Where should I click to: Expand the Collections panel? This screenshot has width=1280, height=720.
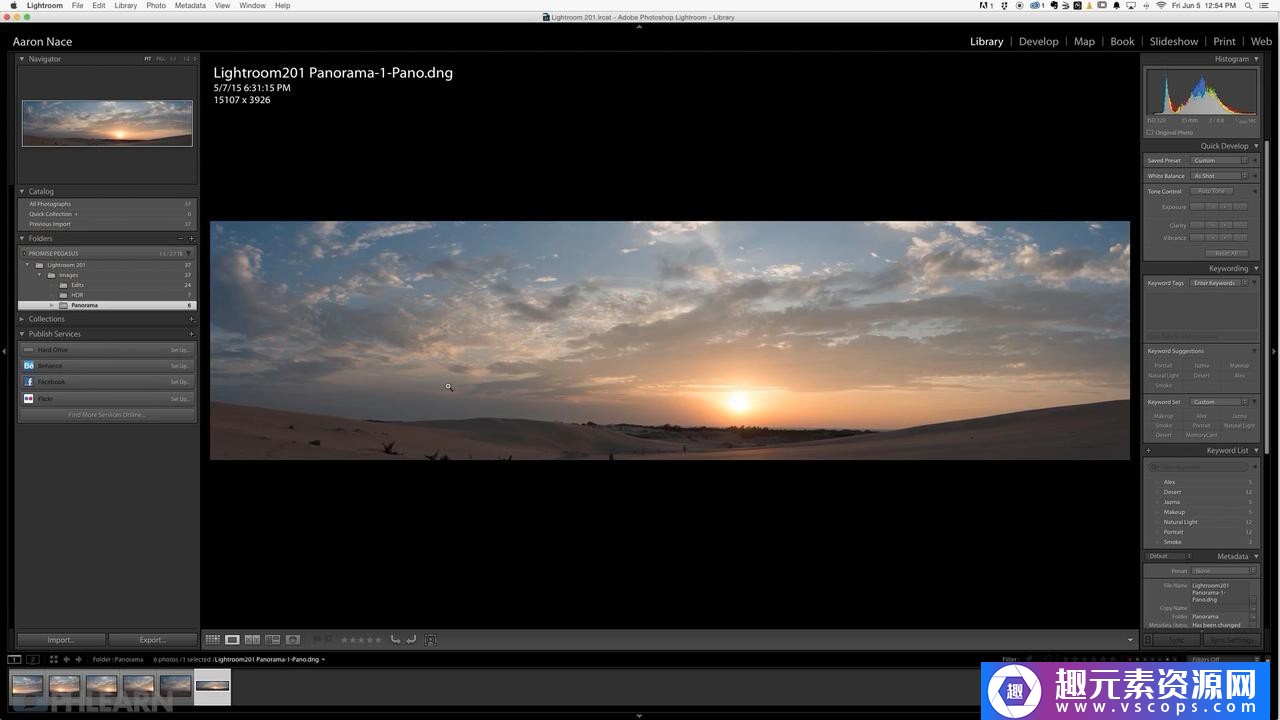pos(22,319)
